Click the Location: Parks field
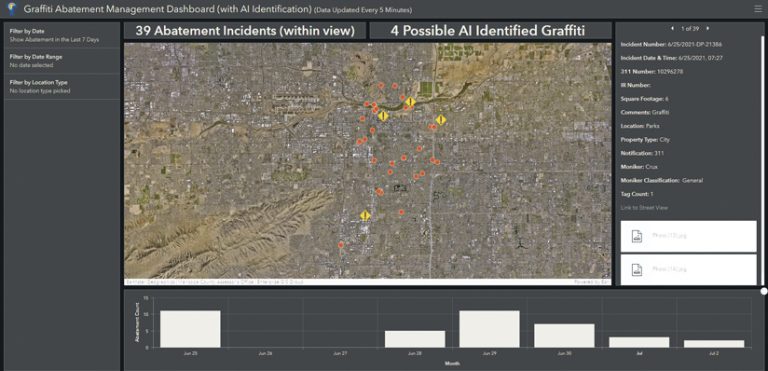 point(640,126)
